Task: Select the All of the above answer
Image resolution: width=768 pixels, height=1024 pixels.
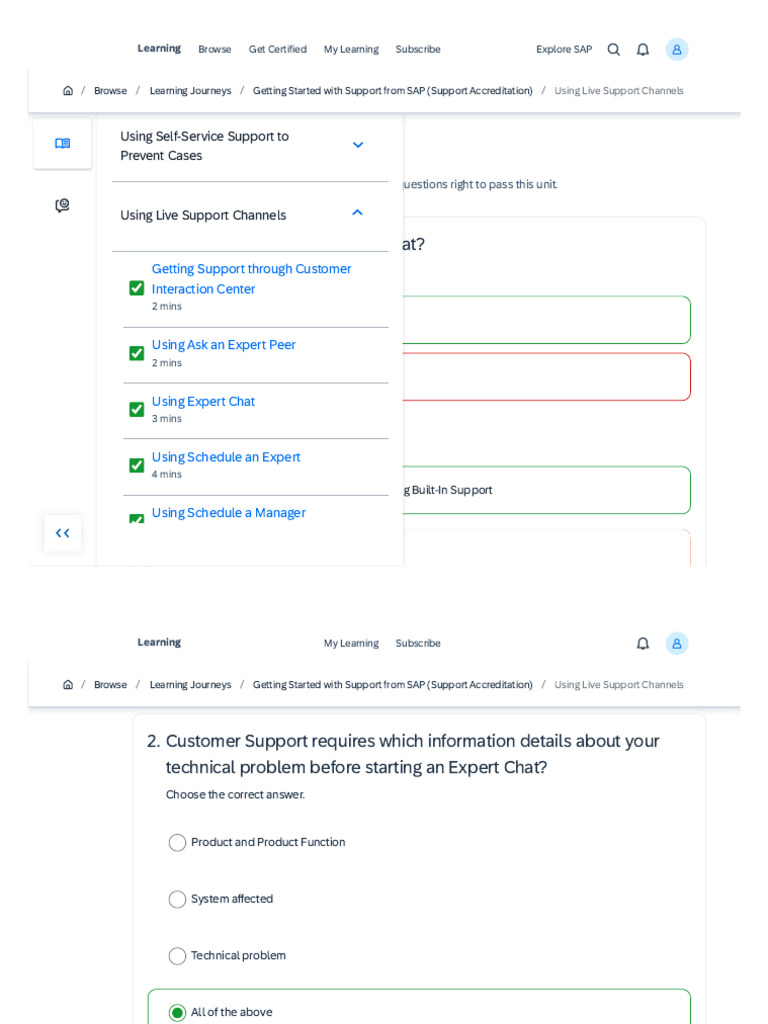Action: [178, 1013]
